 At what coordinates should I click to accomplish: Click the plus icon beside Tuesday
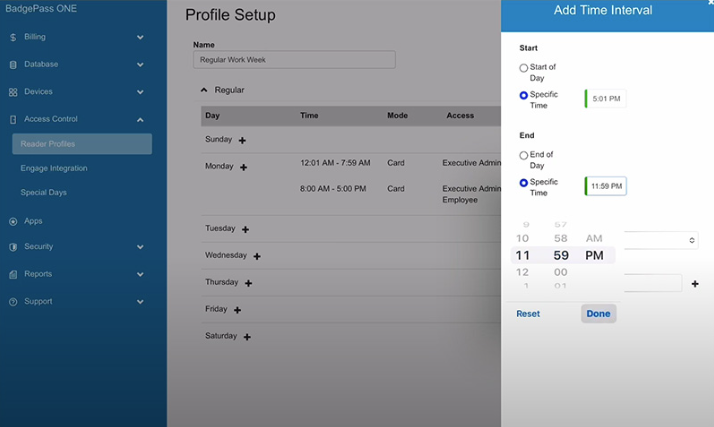[x=245, y=229]
